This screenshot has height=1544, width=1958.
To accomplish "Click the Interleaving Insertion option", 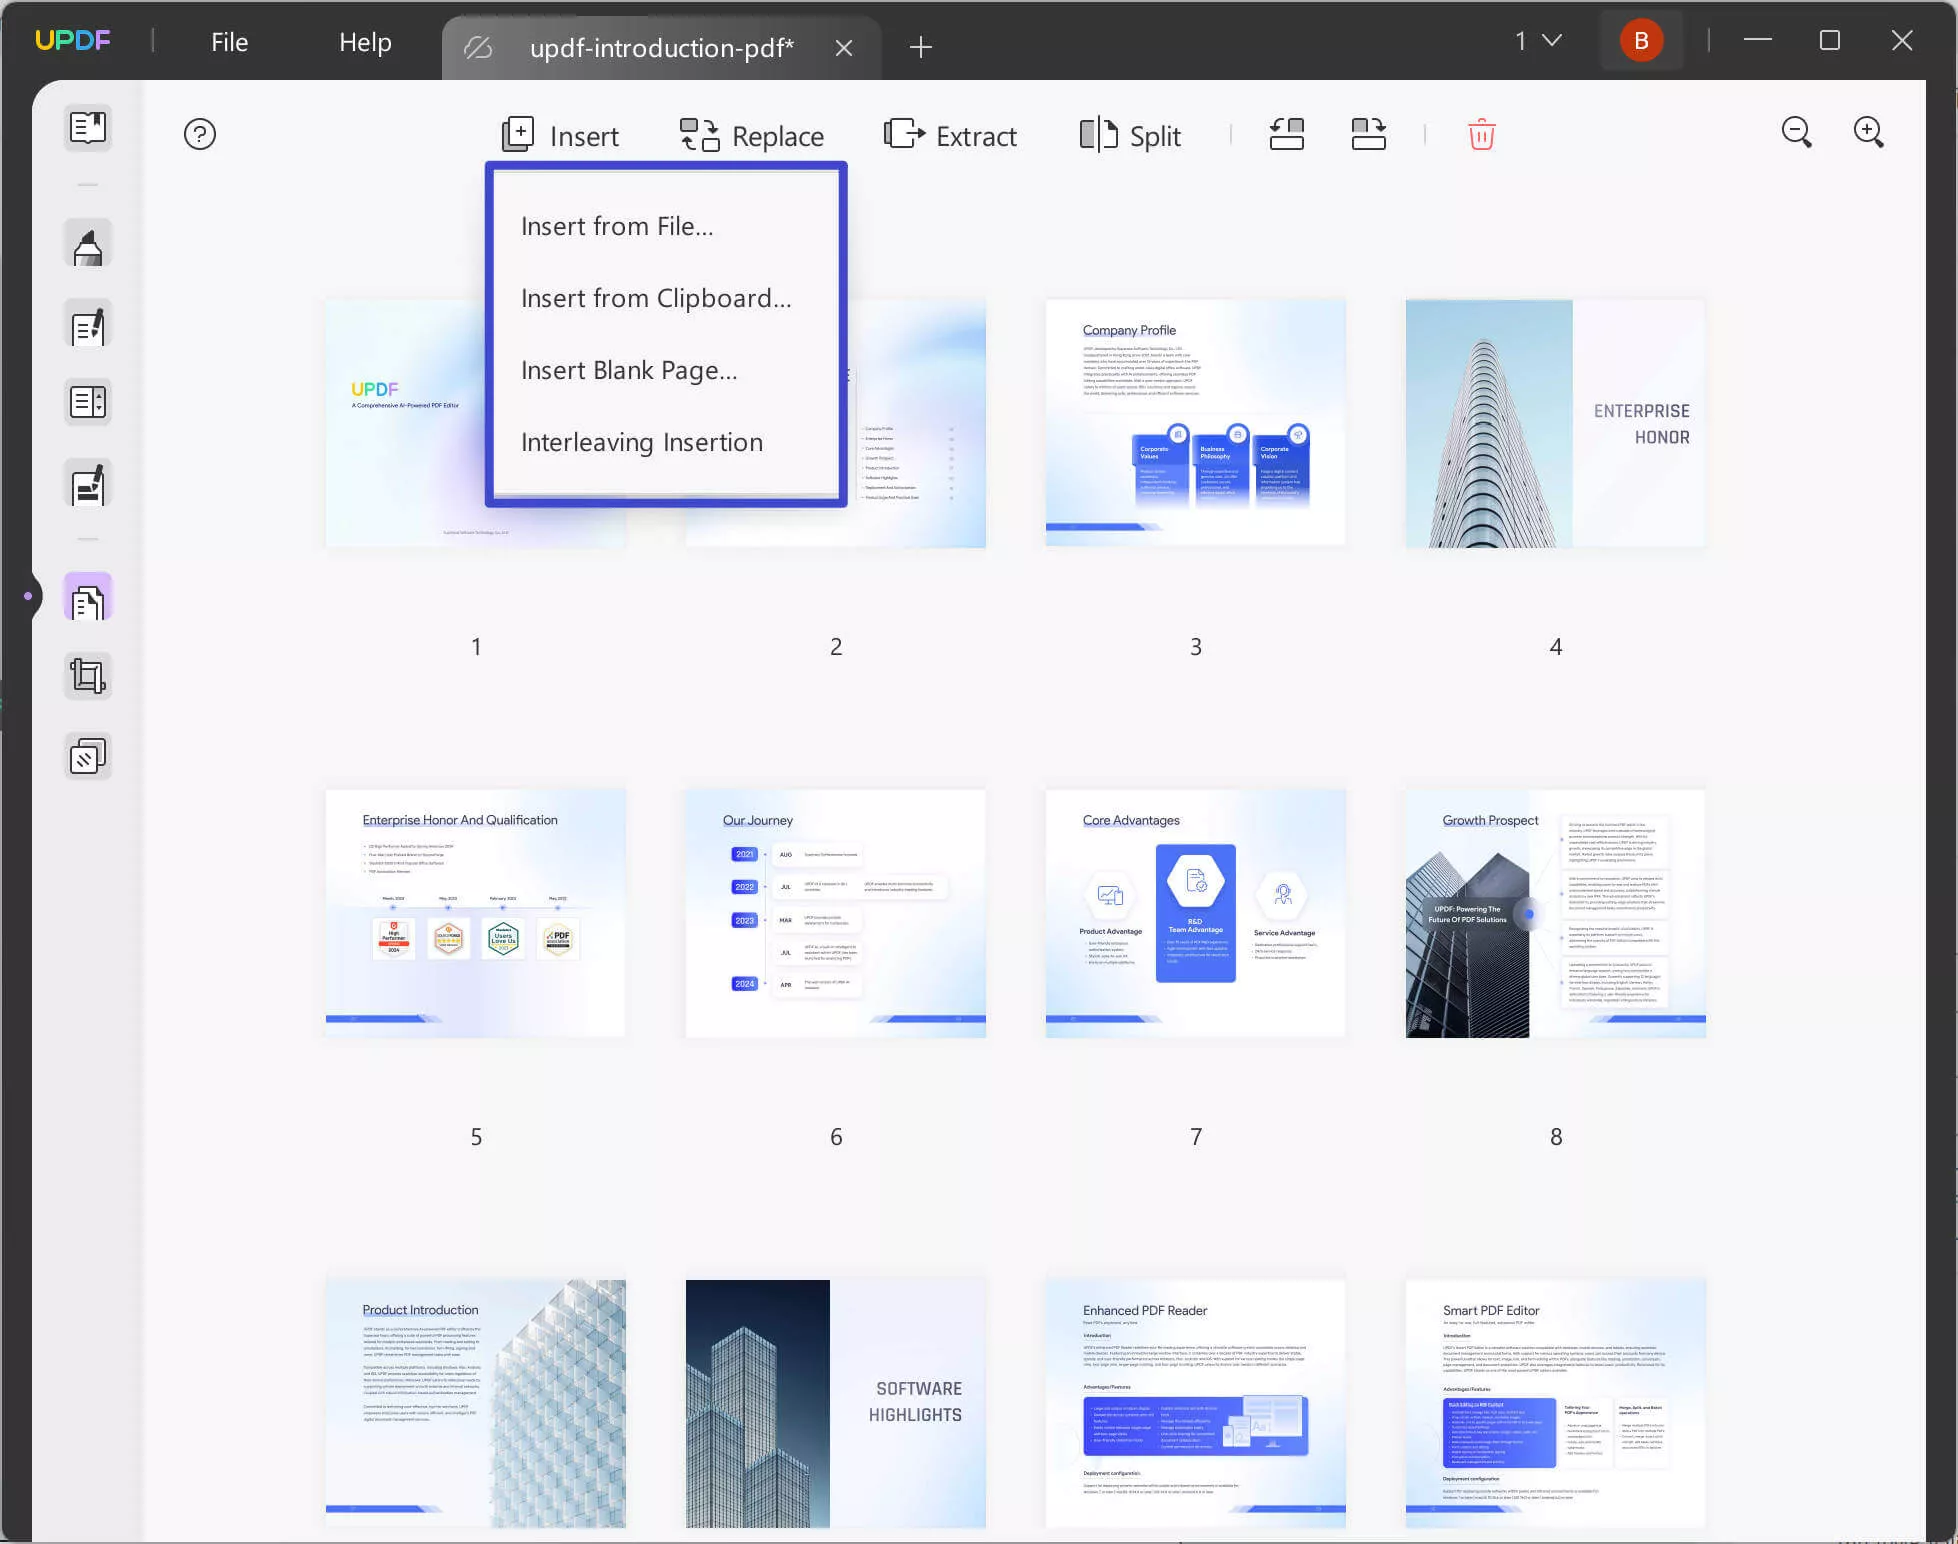I will (x=640, y=442).
